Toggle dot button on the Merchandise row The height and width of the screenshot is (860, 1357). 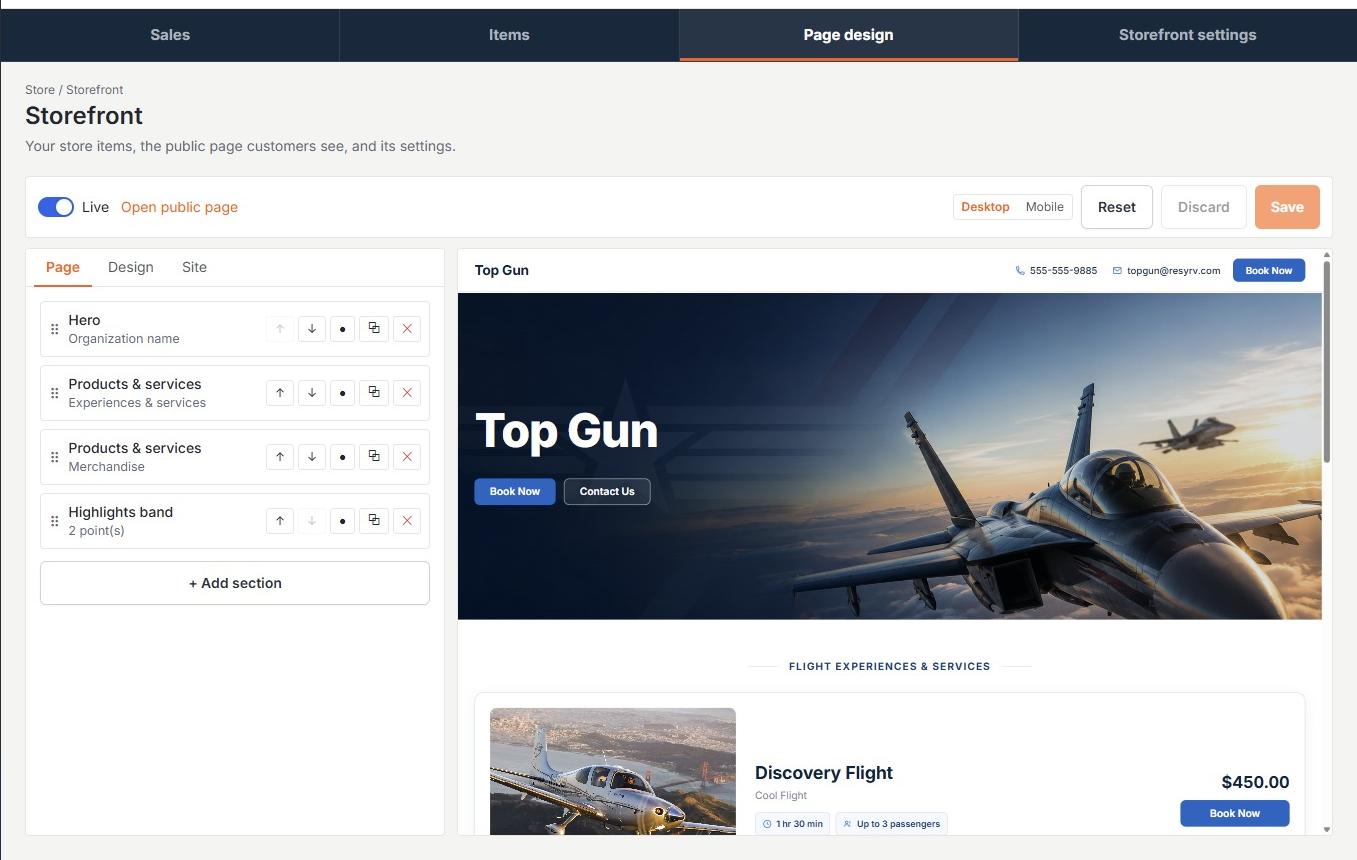coord(343,457)
